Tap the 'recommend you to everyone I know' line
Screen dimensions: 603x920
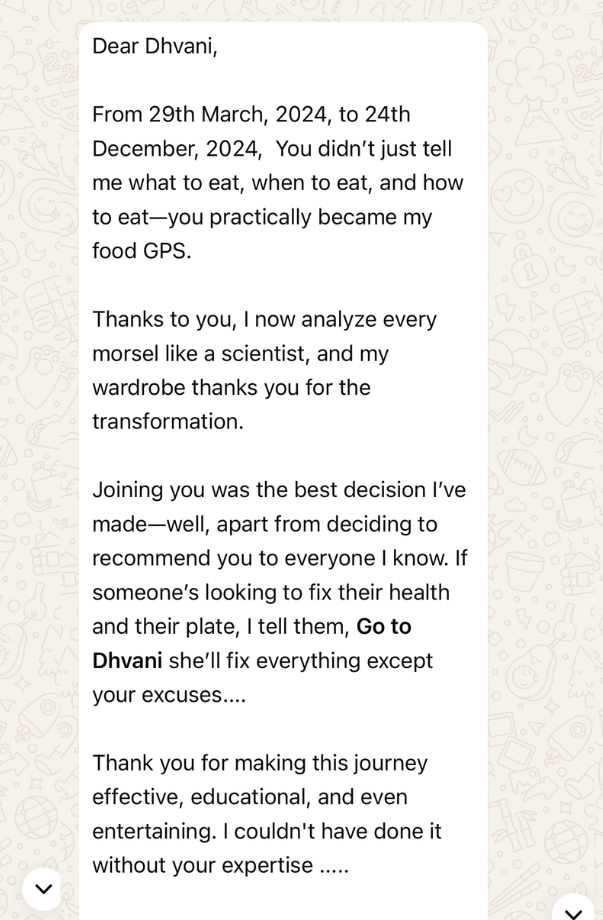coord(279,558)
